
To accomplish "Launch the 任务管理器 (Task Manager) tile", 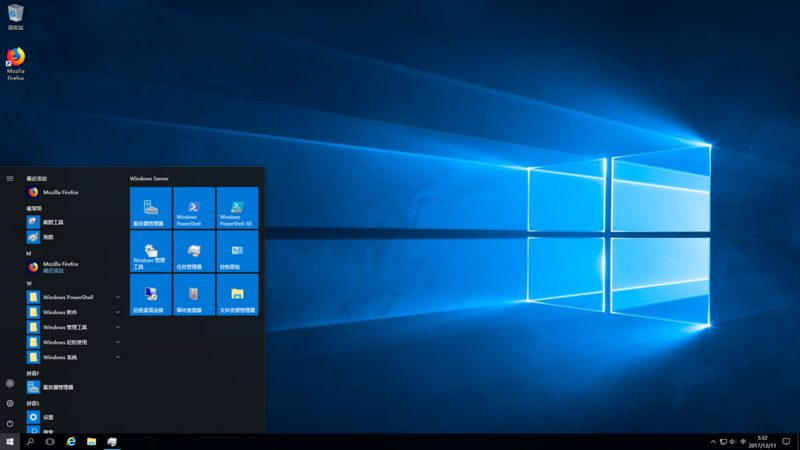I will click(x=194, y=251).
